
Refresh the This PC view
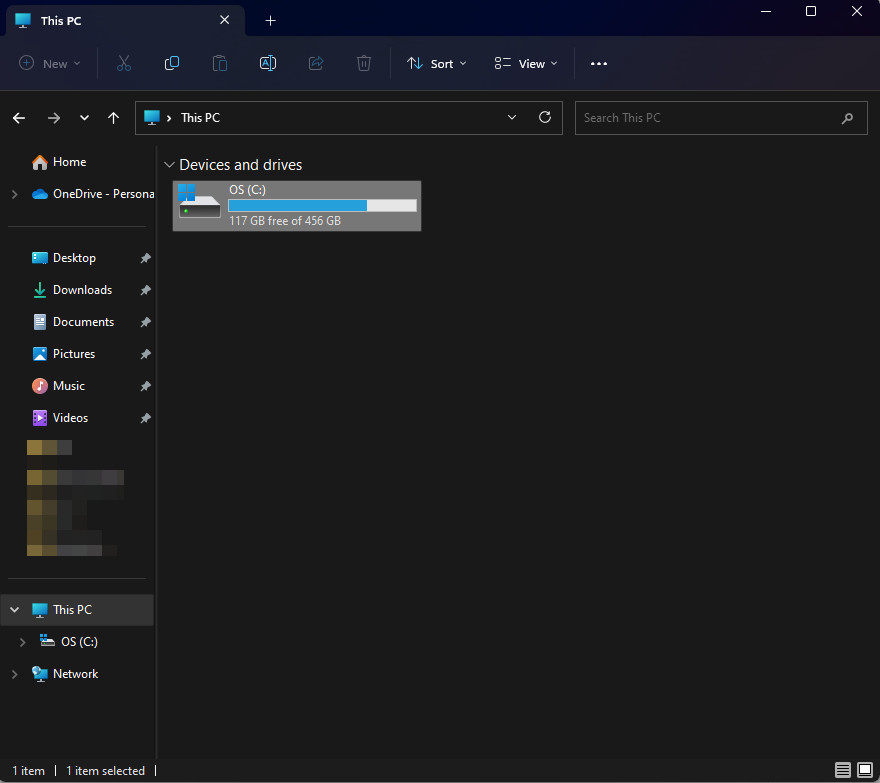point(545,117)
